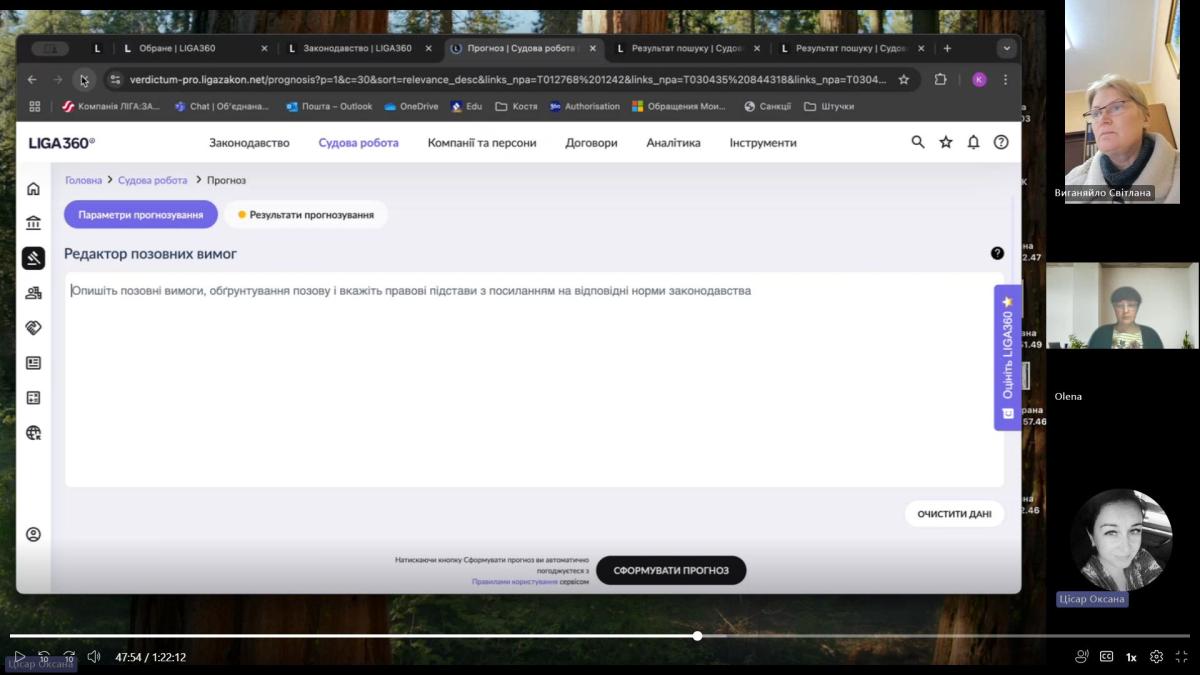Screen dimensions: 1200x675
Task: Toggle closed captions in video player
Action: pyautogui.click(x=1106, y=657)
